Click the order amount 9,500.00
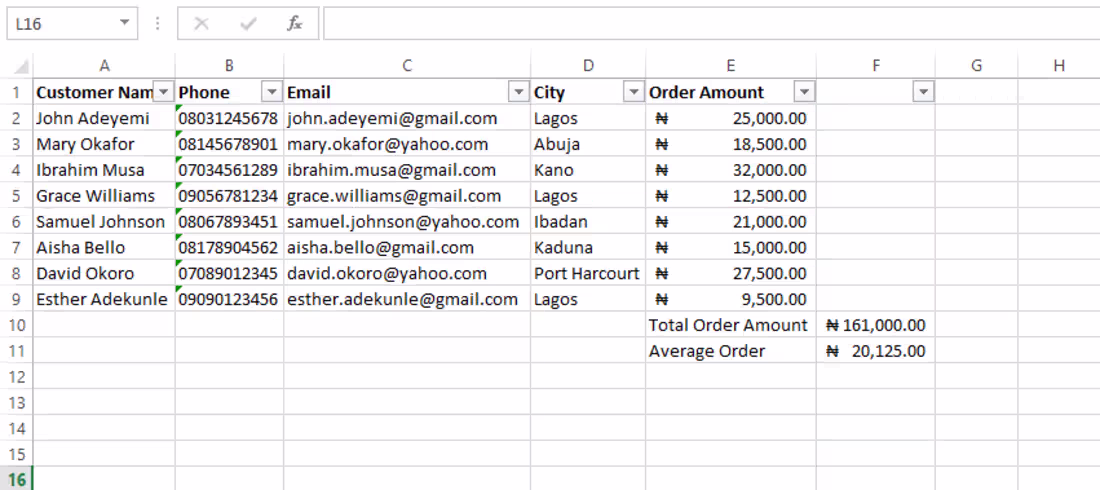Screen dimensions: 1100x490 point(731,300)
